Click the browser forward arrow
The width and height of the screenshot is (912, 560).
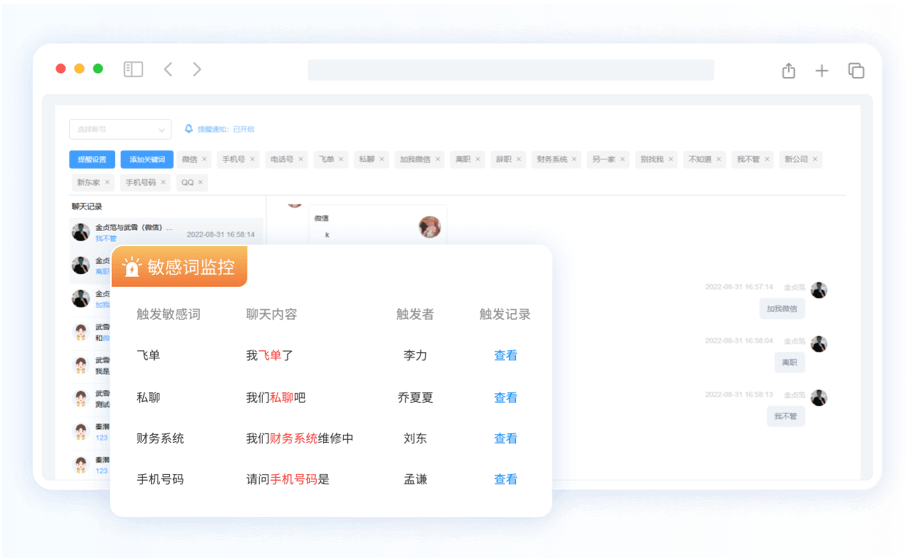click(x=197, y=69)
